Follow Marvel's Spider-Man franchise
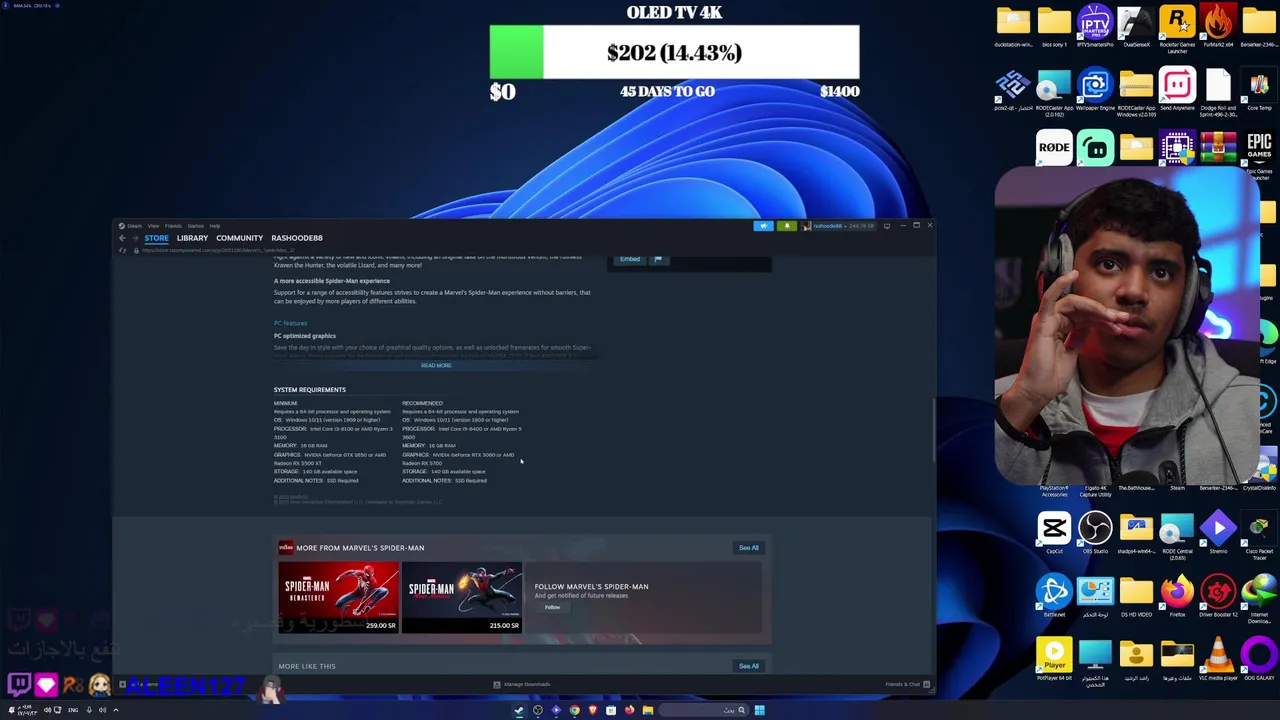The image size is (1280, 720). [552, 607]
